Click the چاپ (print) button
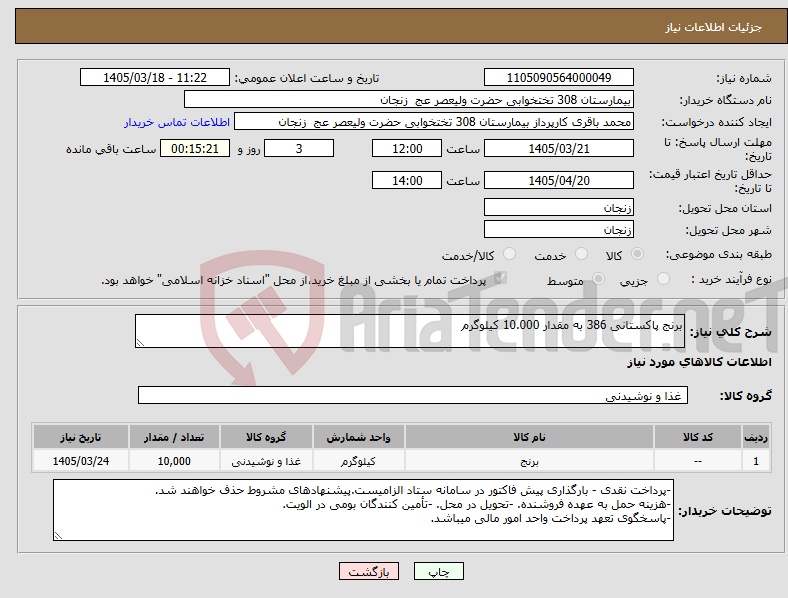This screenshot has height=598, width=788. click(438, 571)
